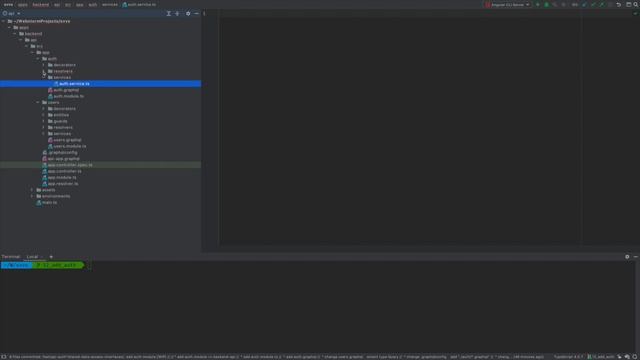This screenshot has width=640, height=360.
Task: Click the Run button in the top toolbar
Action: point(538,4)
